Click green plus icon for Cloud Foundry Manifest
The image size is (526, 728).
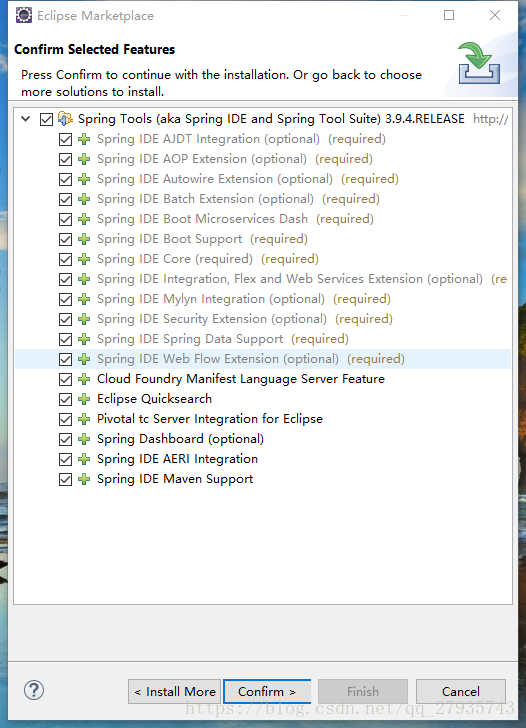(x=84, y=379)
